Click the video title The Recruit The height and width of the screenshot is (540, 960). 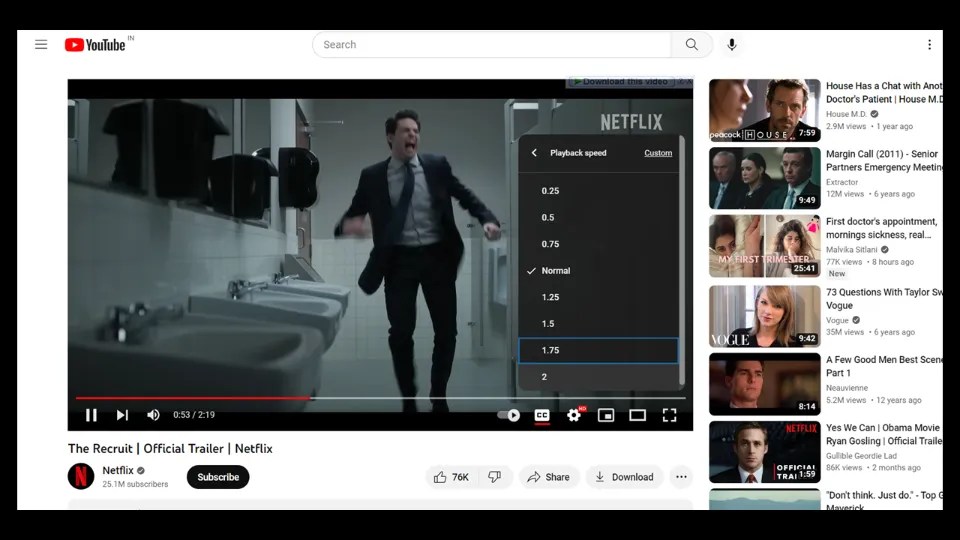[x=170, y=449]
